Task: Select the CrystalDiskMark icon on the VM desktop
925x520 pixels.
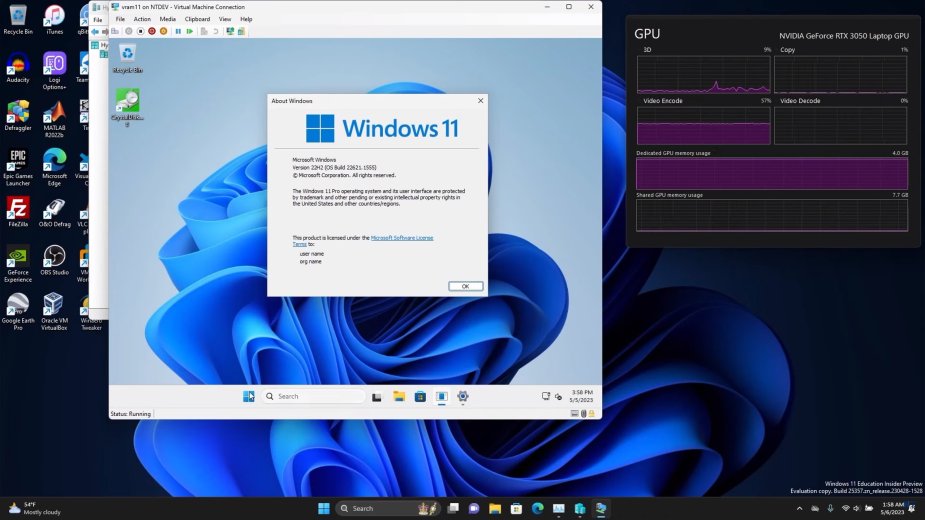Action: pyautogui.click(x=127, y=107)
